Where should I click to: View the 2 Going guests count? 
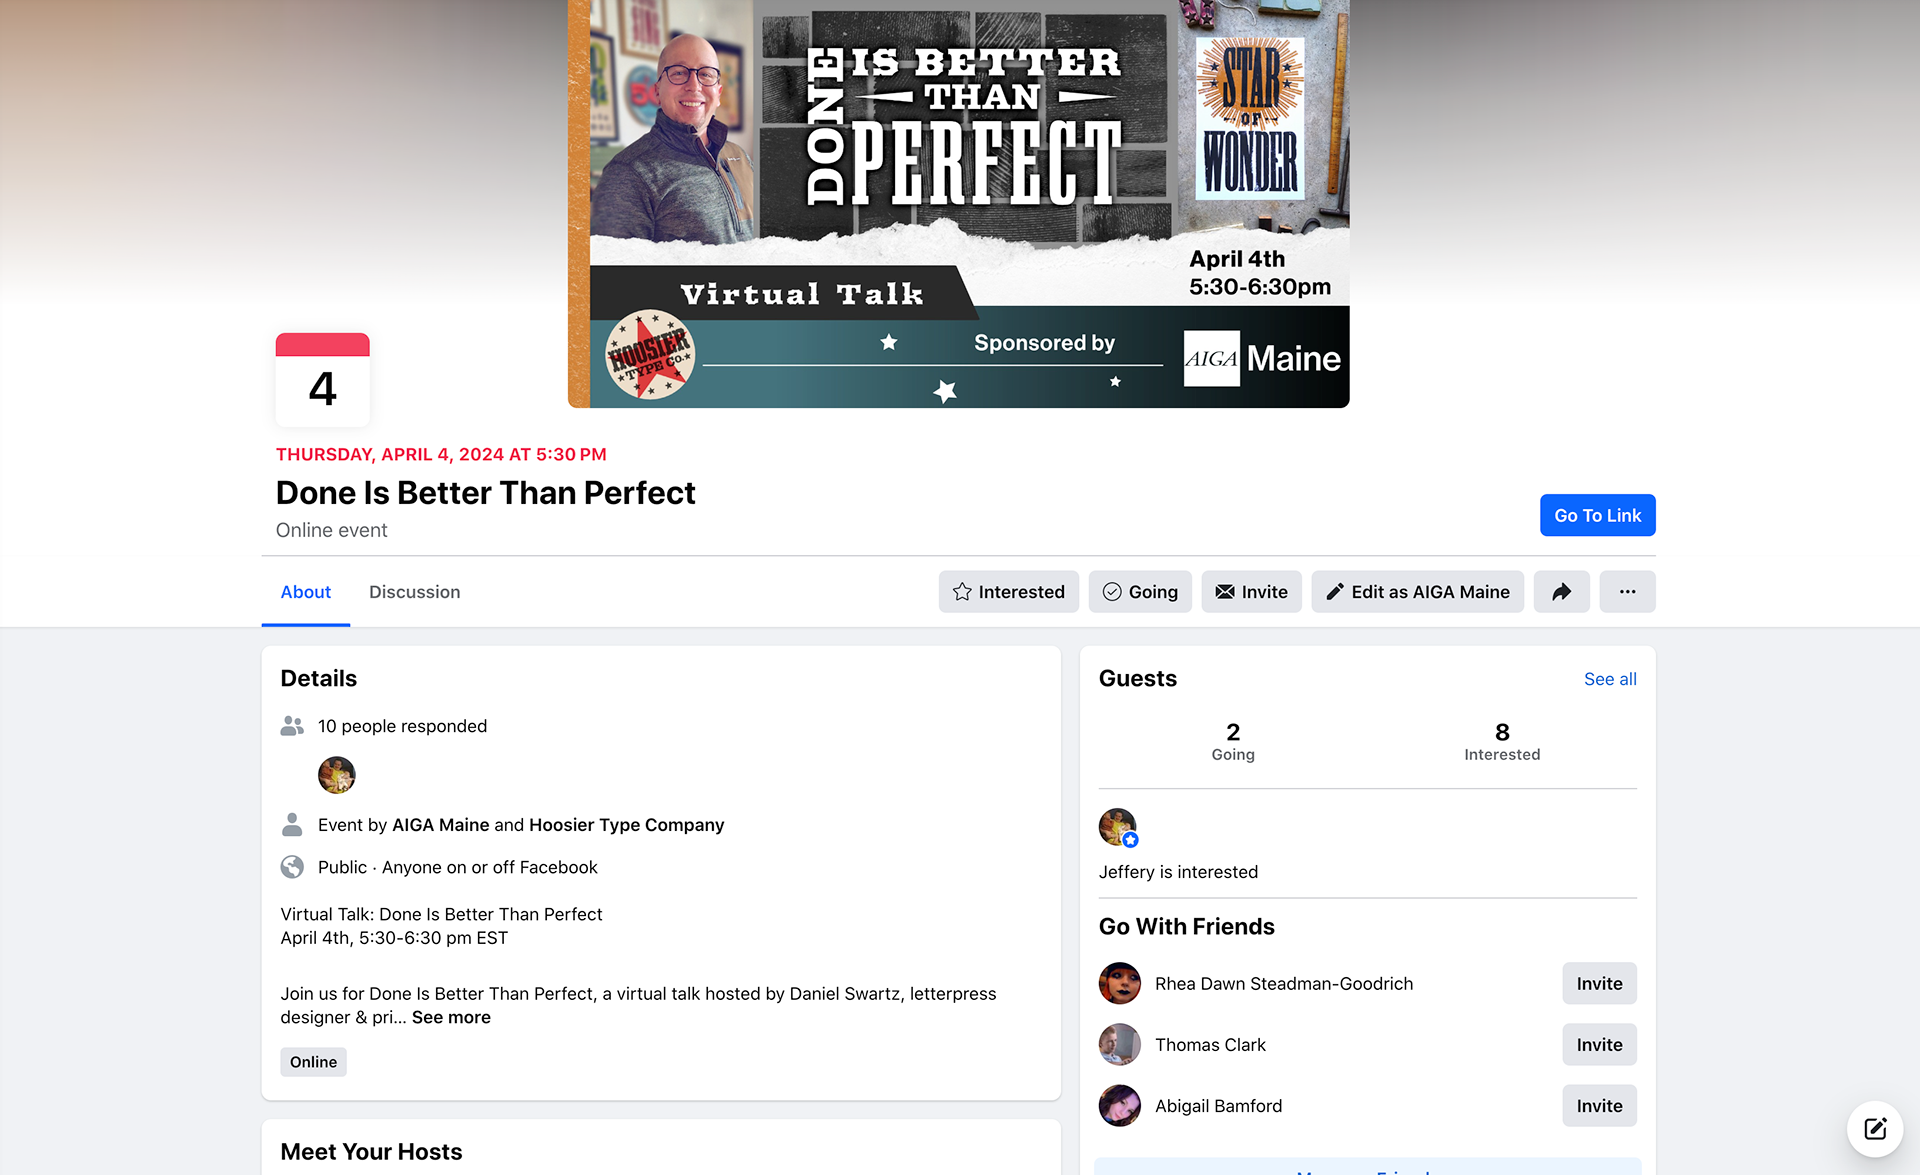(x=1233, y=742)
